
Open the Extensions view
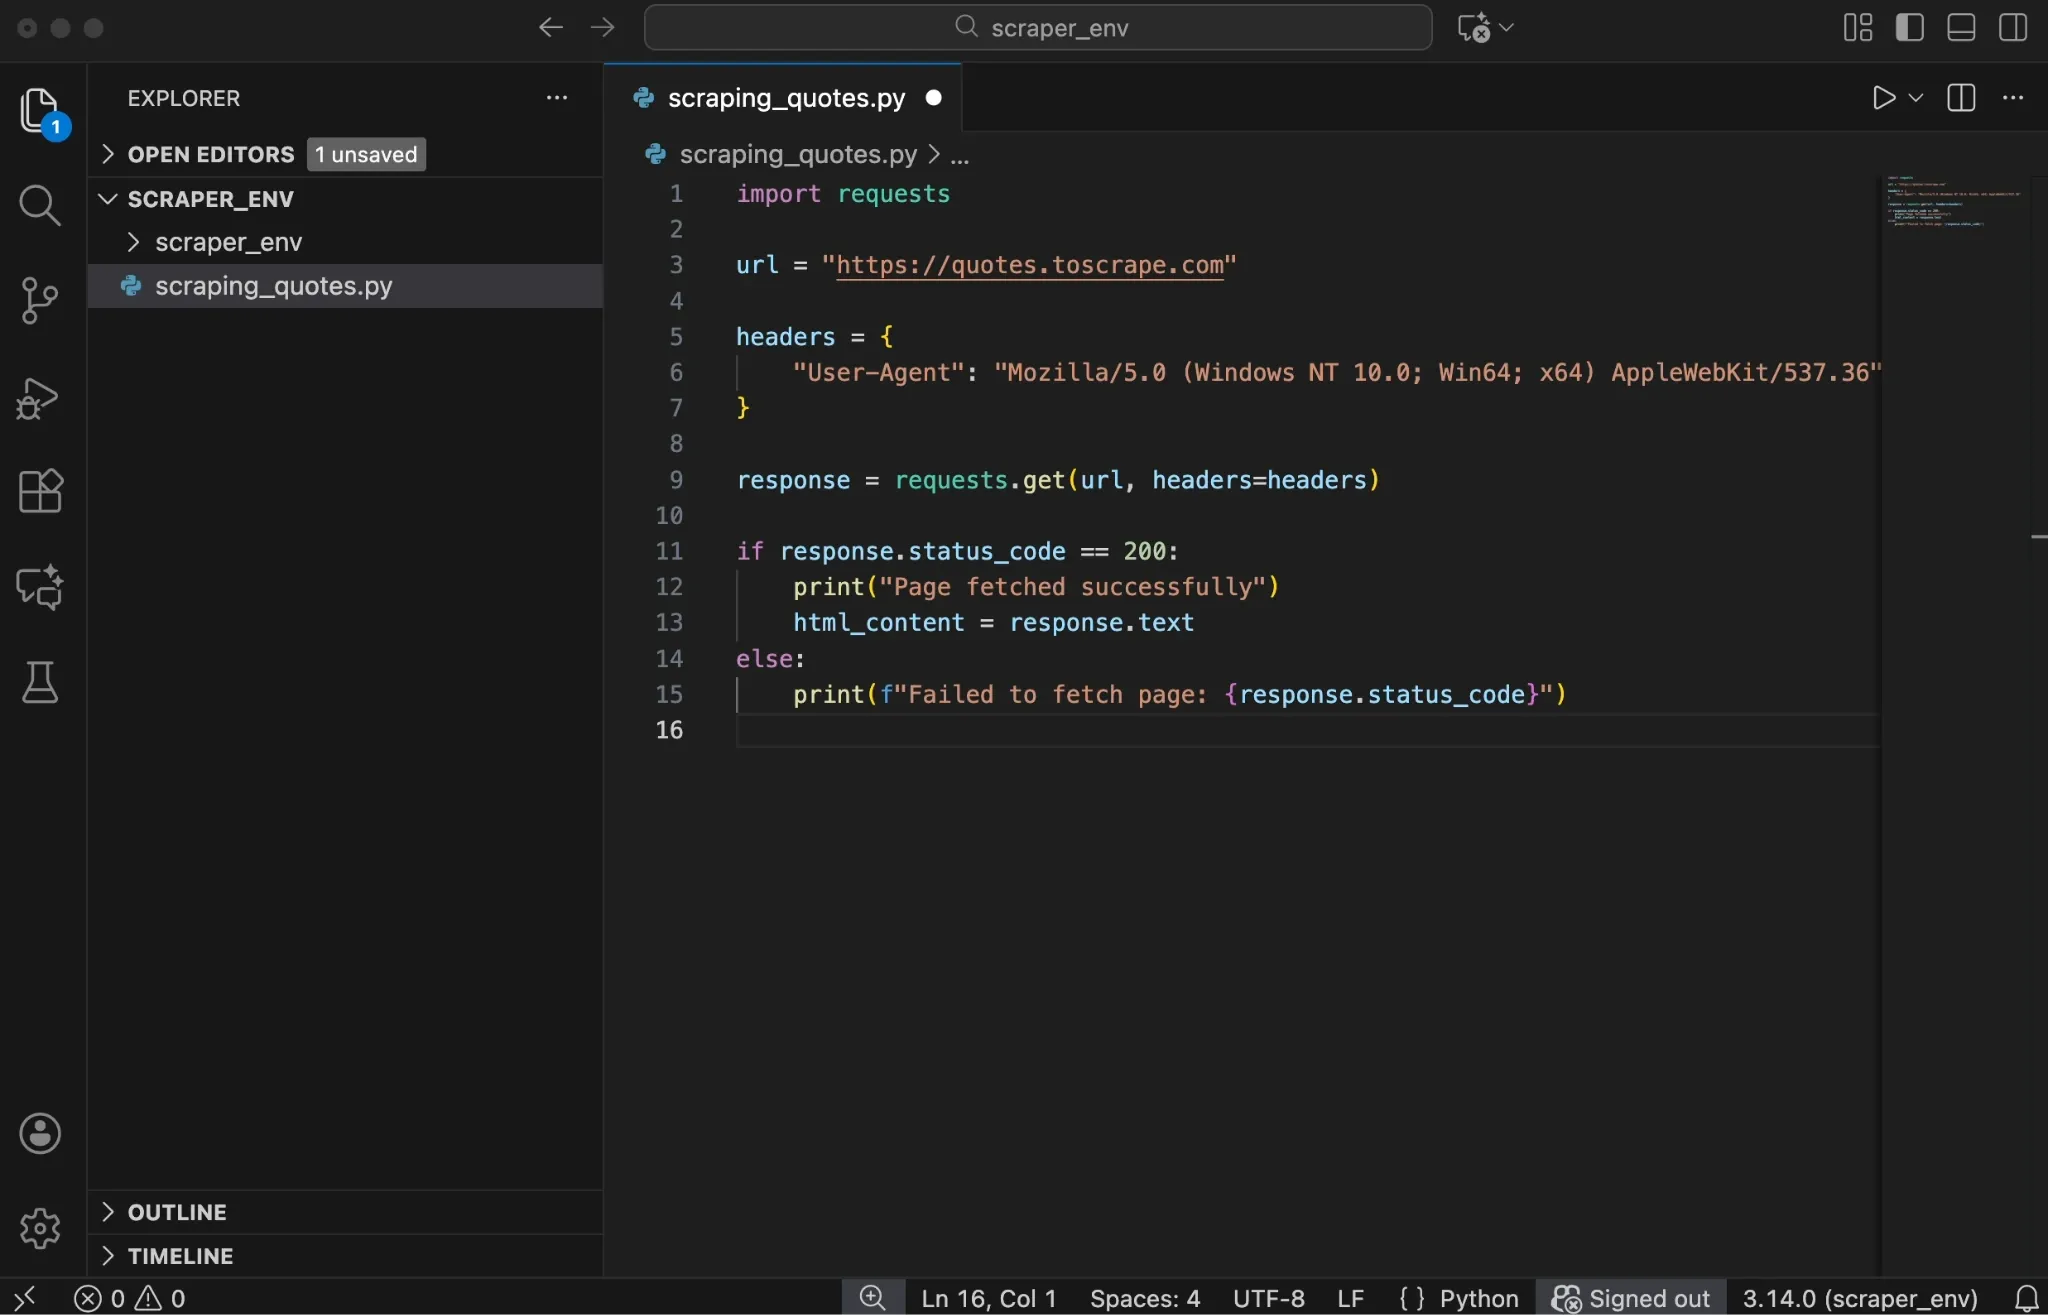coord(40,491)
